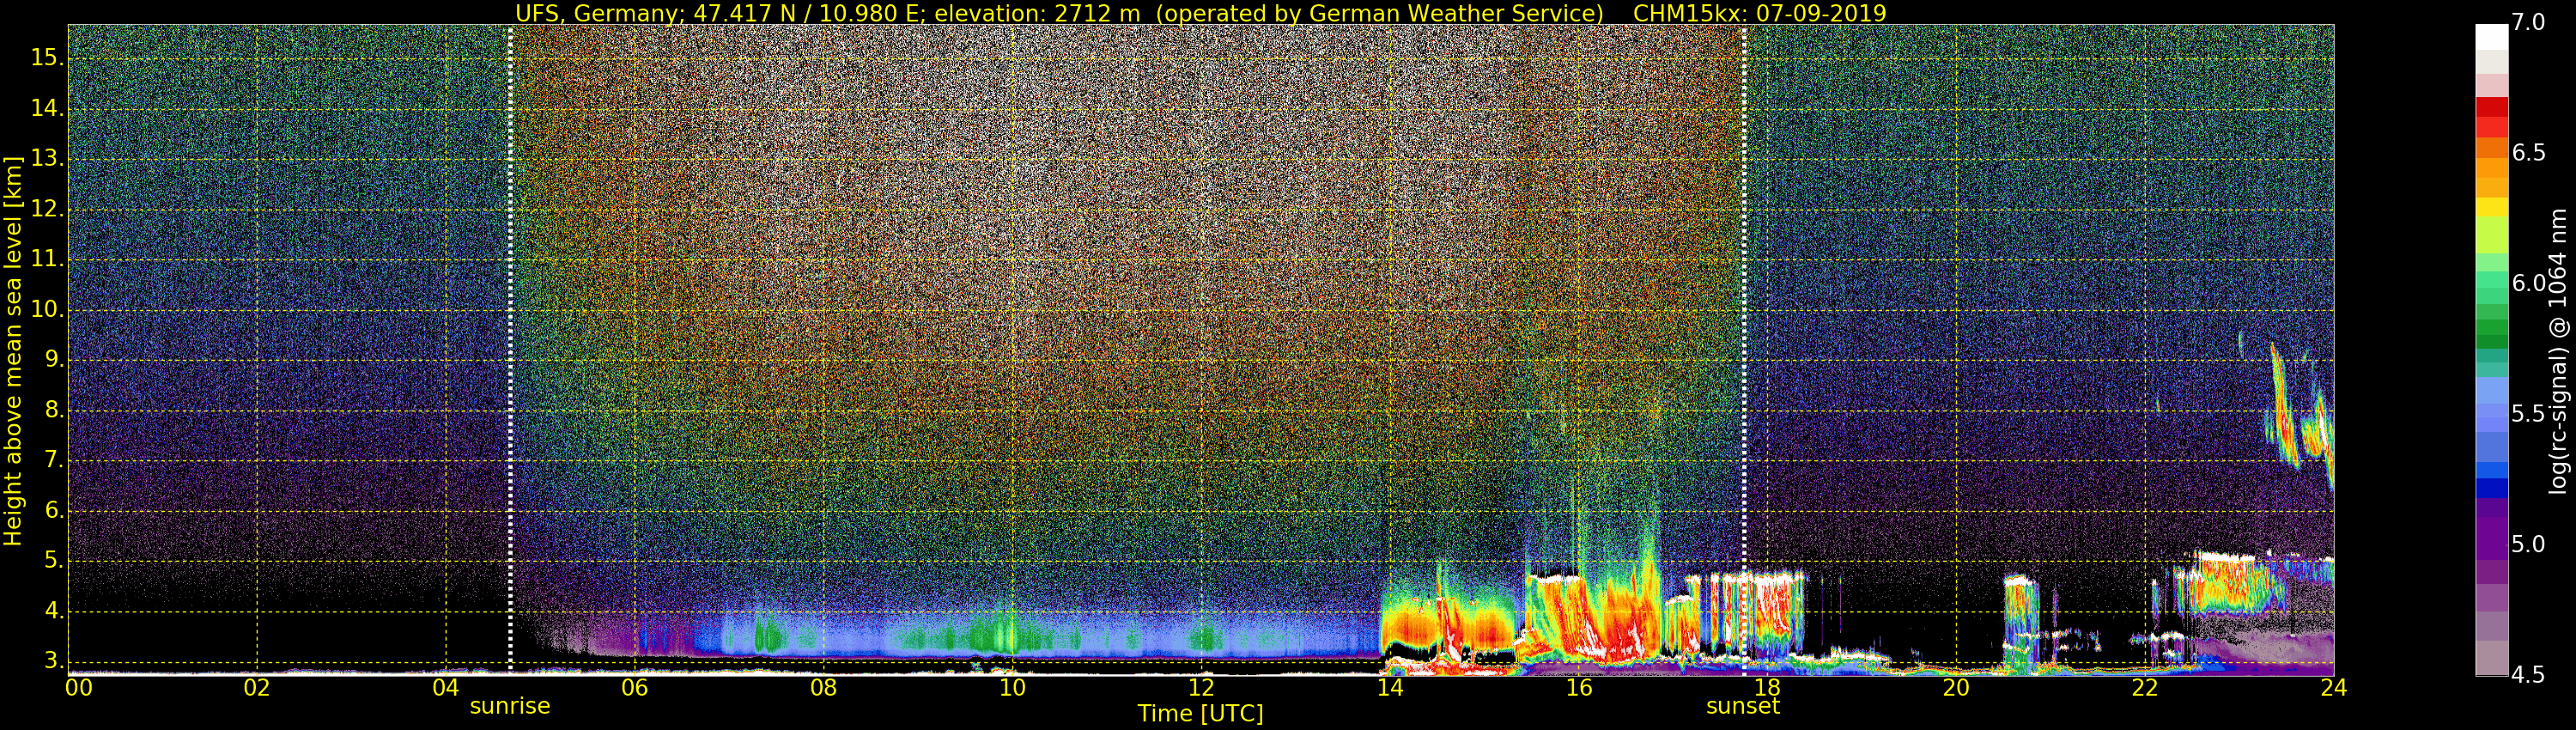
Task: Click the sunrise label below the time axis
Action: click(x=510, y=706)
